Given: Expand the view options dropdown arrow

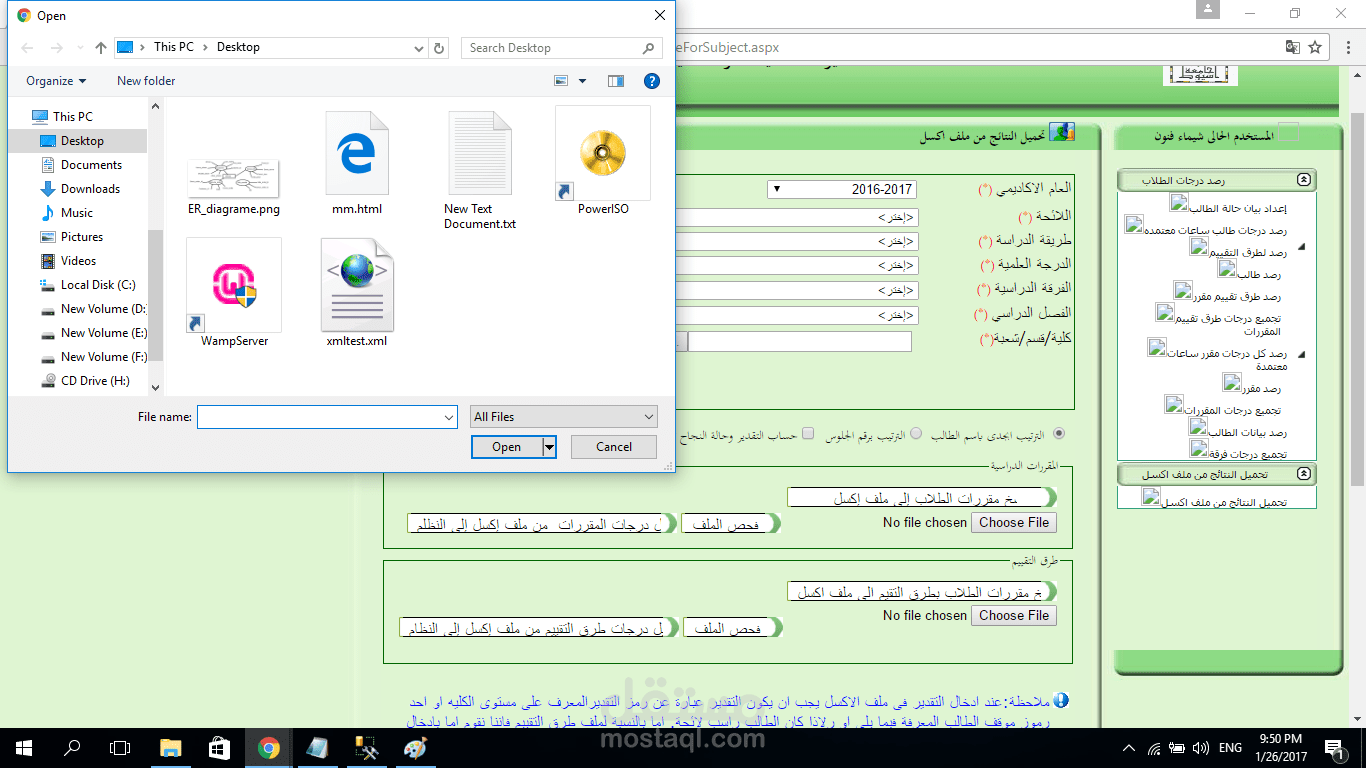Looking at the screenshot, I should [x=582, y=81].
